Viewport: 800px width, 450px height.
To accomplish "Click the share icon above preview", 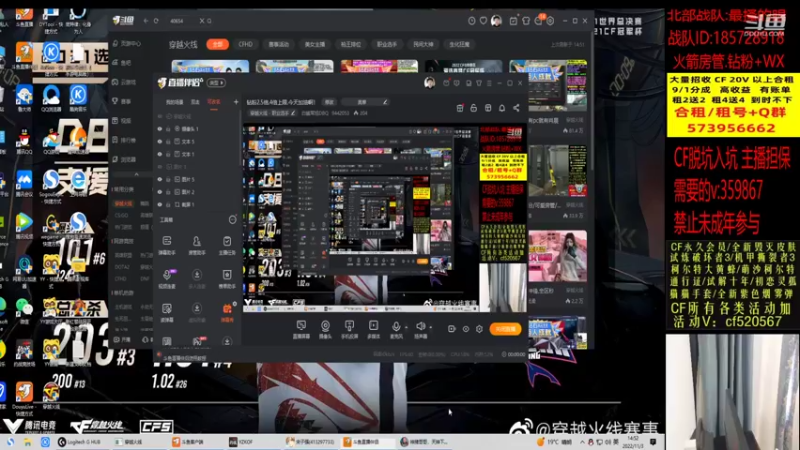I will 516,108.
